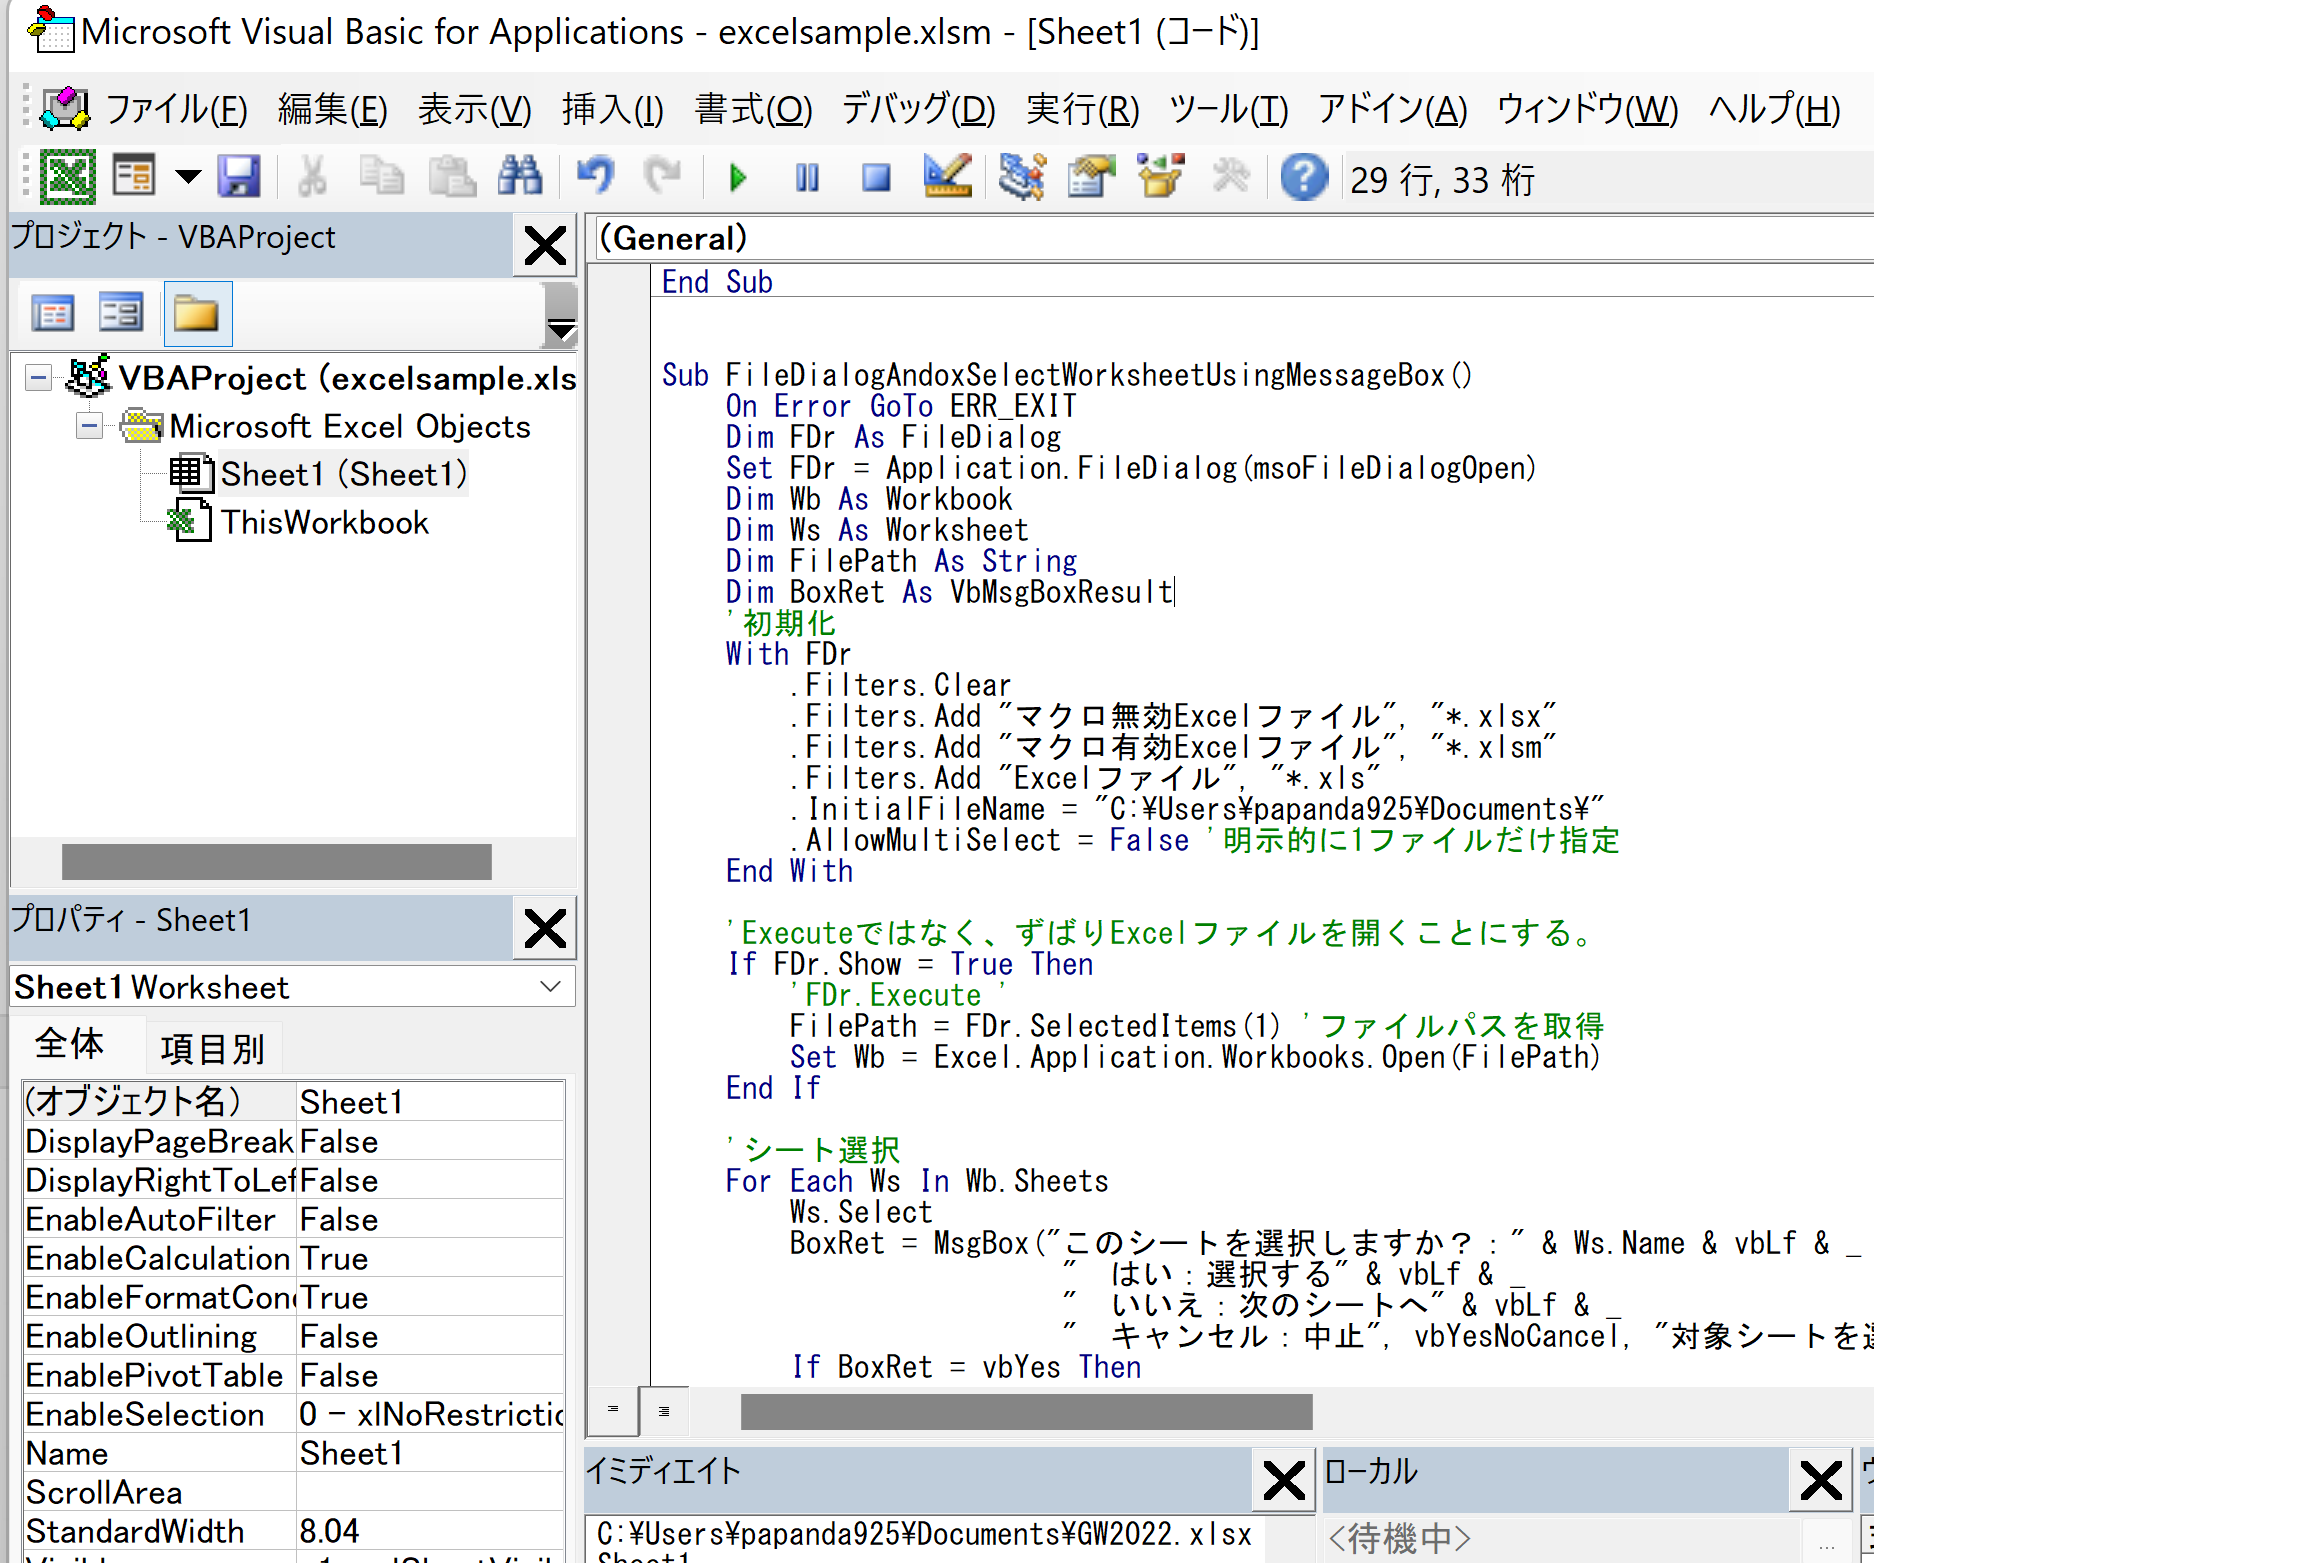Click the code window horizontal scrollbar
Screen dimensions: 2304x1563
pos(1026,1411)
